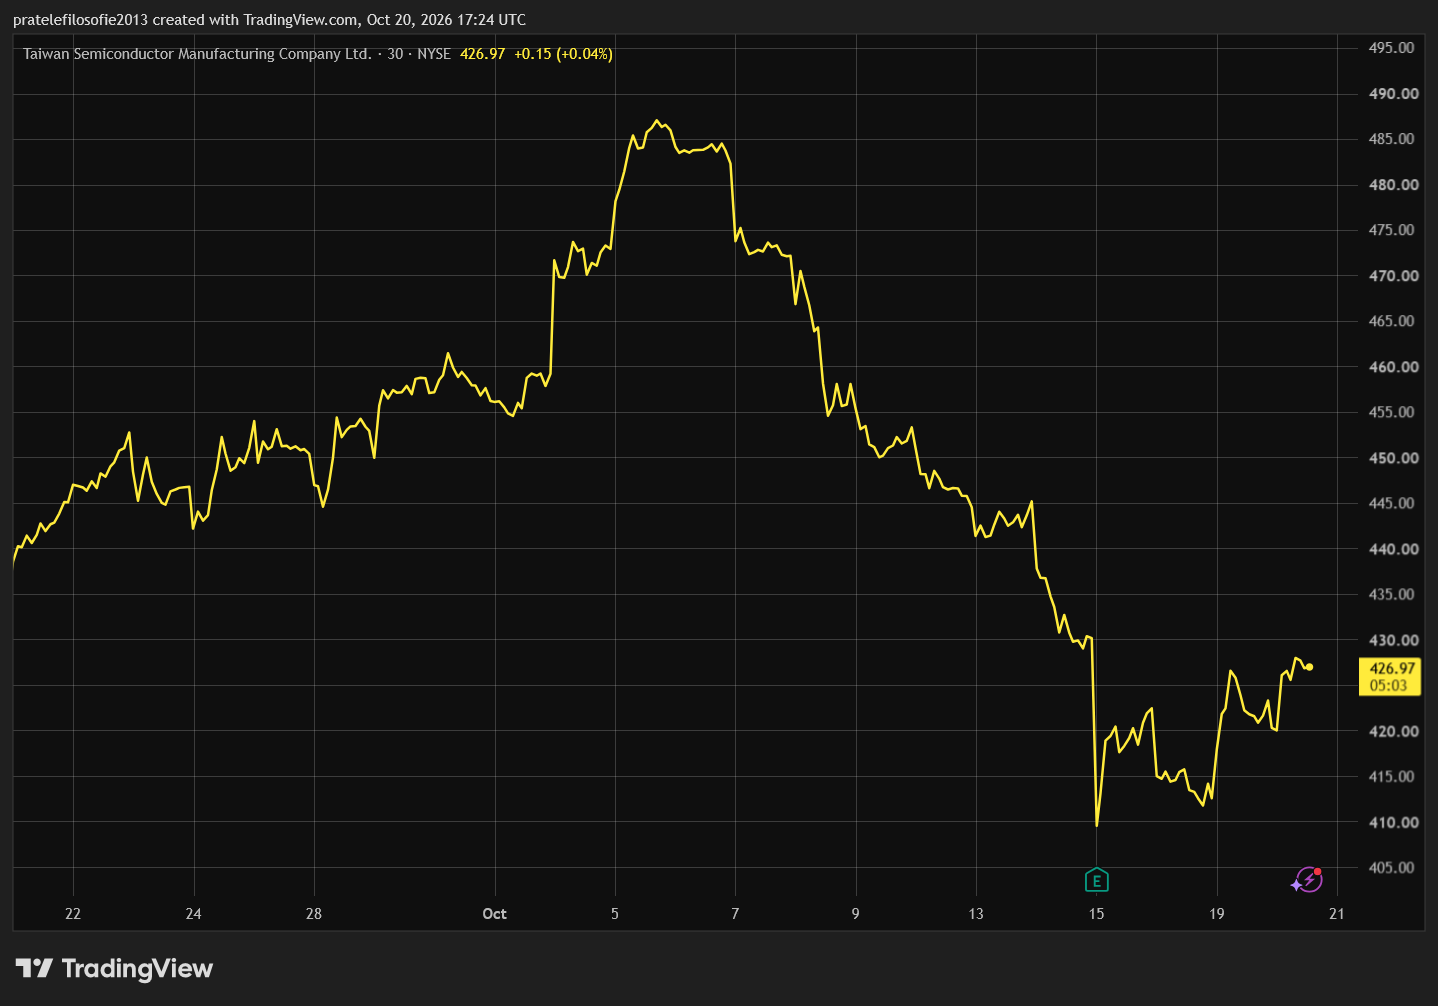The height and width of the screenshot is (1006, 1438).
Task: Click the 450.00 price-axis label
Action: [1393, 458]
